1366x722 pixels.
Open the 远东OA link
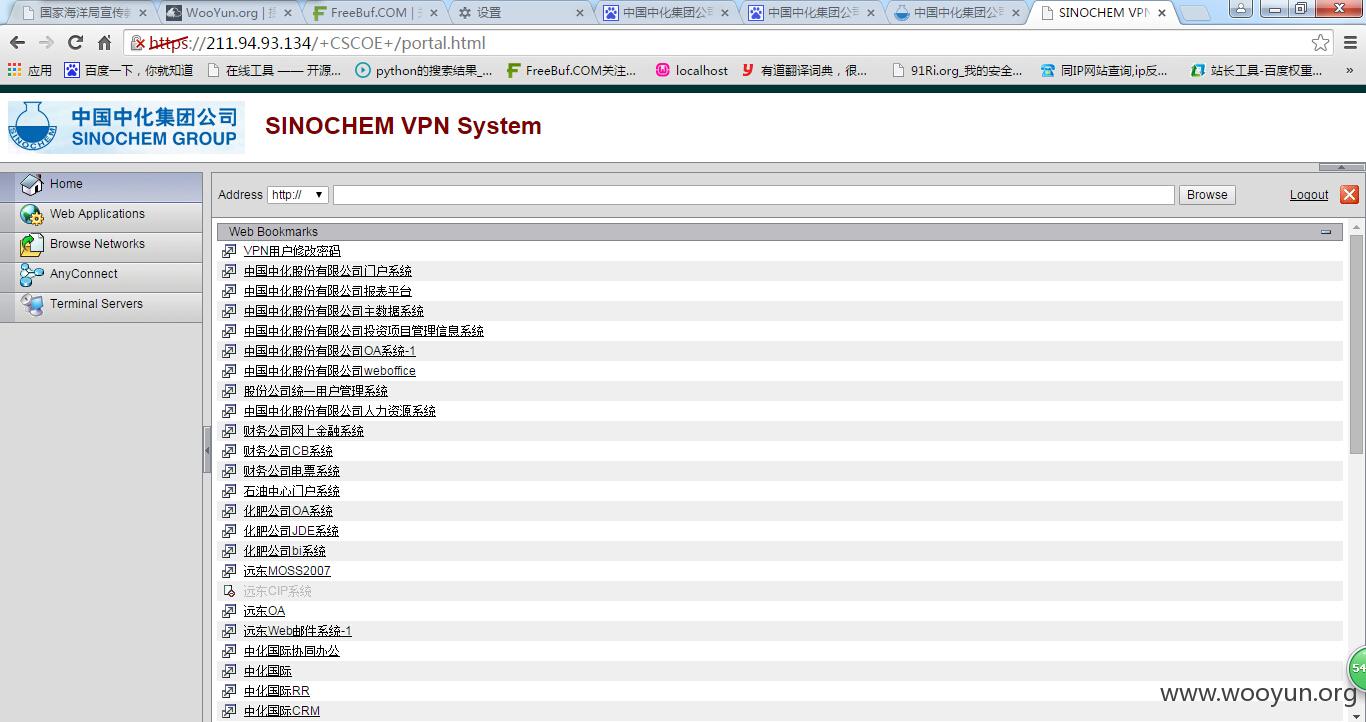point(265,611)
